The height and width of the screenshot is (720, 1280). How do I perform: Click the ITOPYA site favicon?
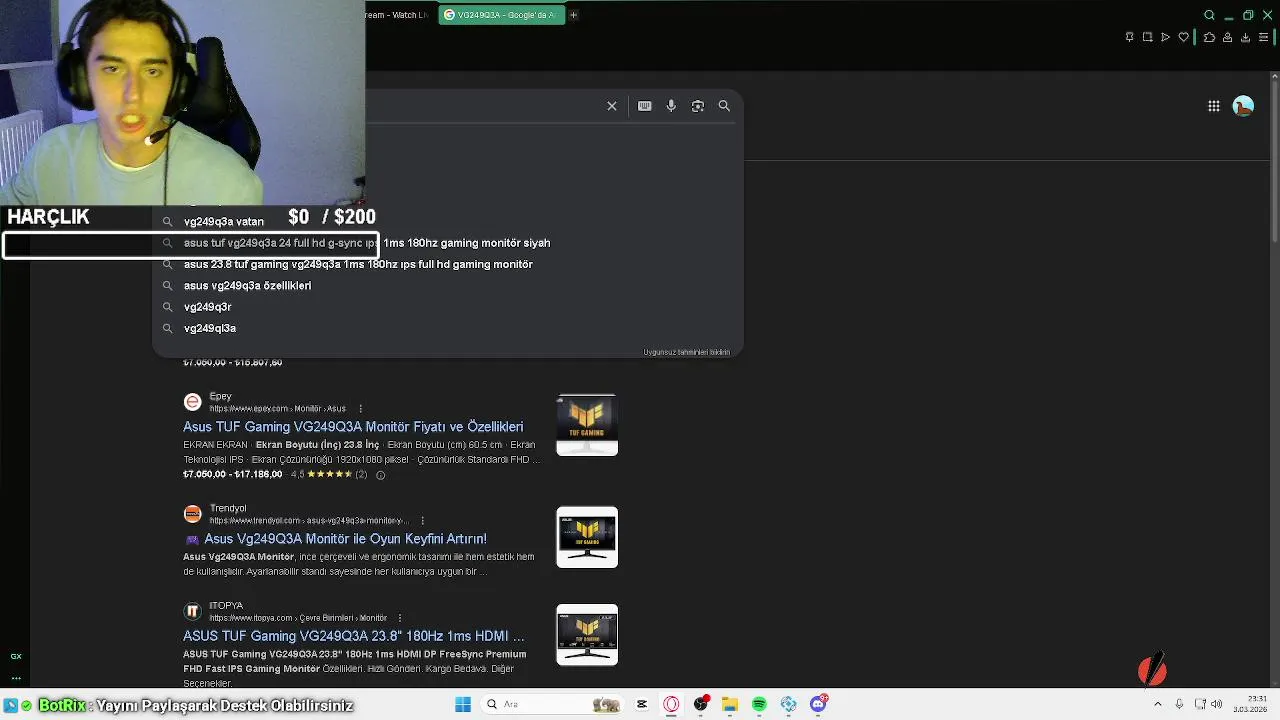point(192,611)
